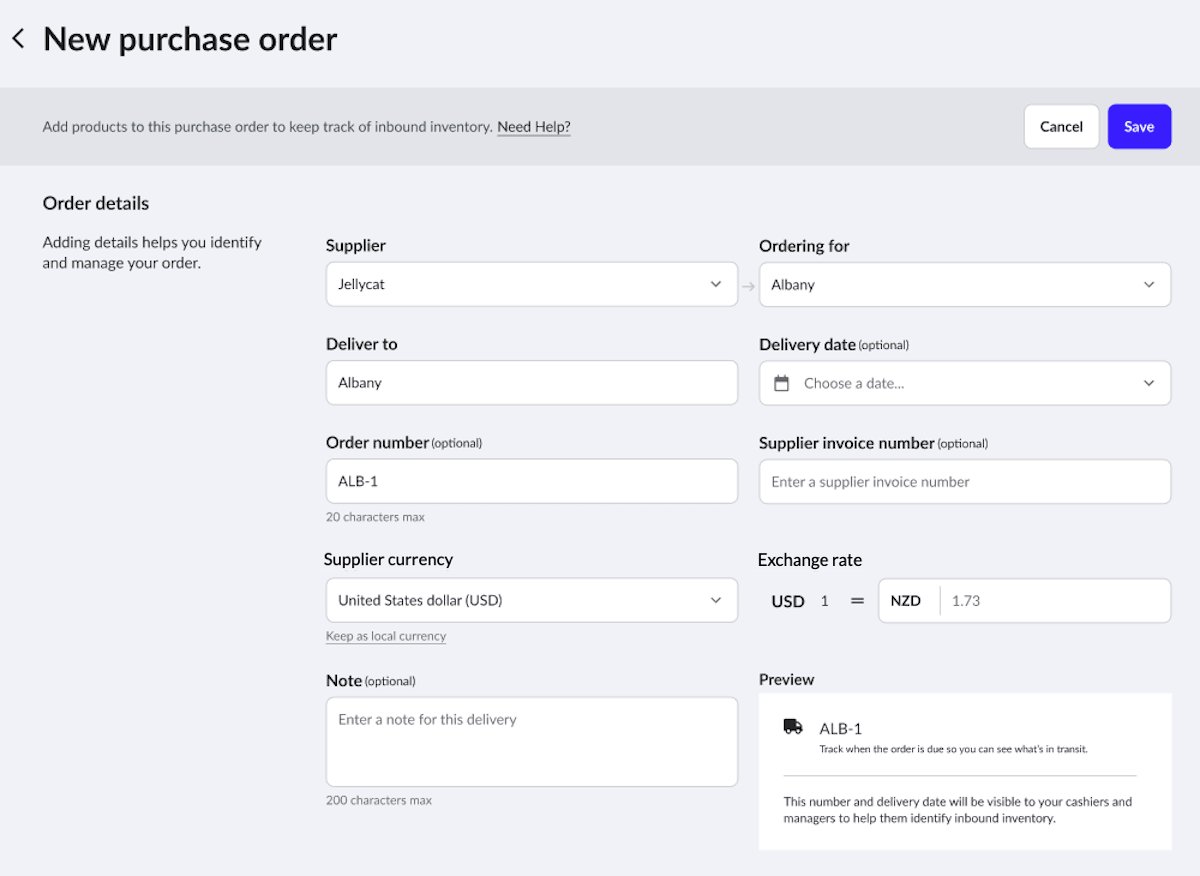Open the Delivery date picker
Image resolution: width=1200 pixels, height=876 pixels.
click(965, 383)
